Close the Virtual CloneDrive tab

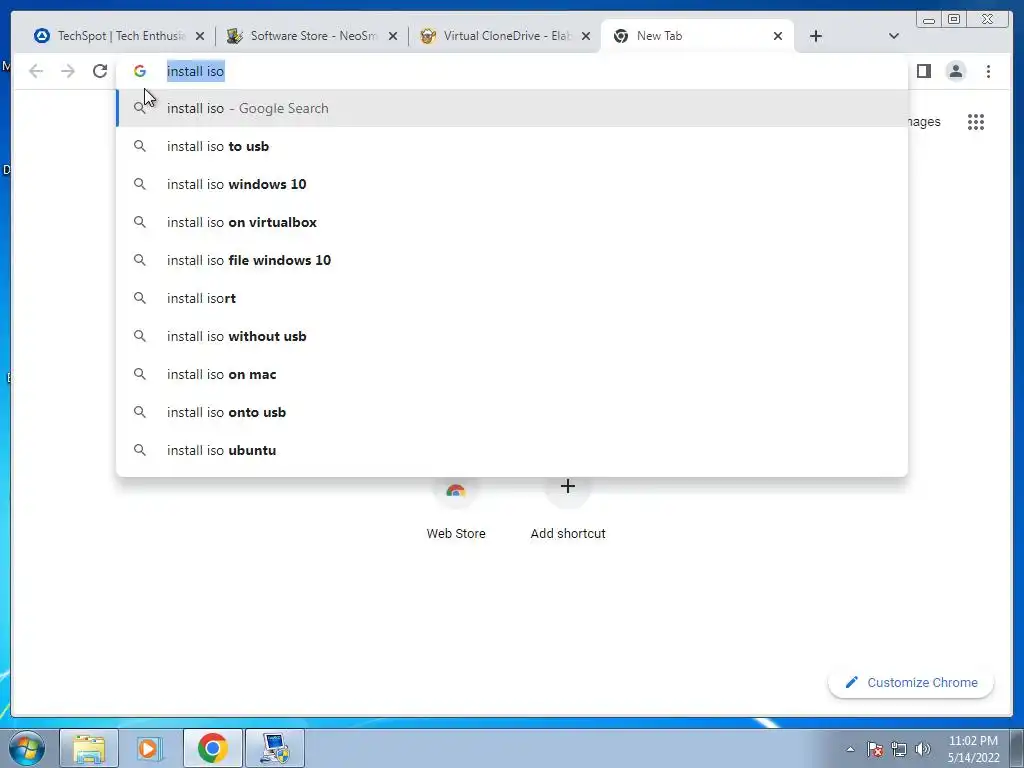[586, 36]
